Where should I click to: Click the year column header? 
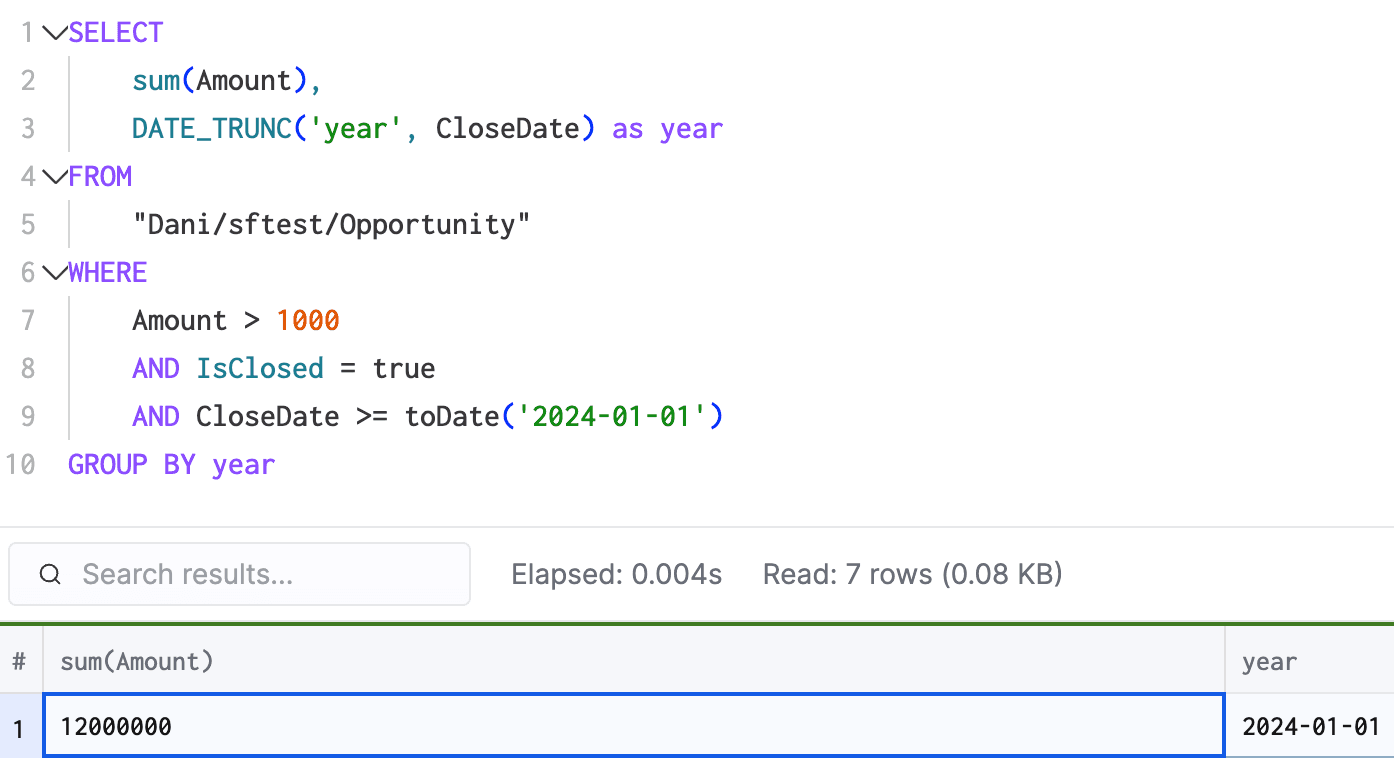click(x=1269, y=661)
